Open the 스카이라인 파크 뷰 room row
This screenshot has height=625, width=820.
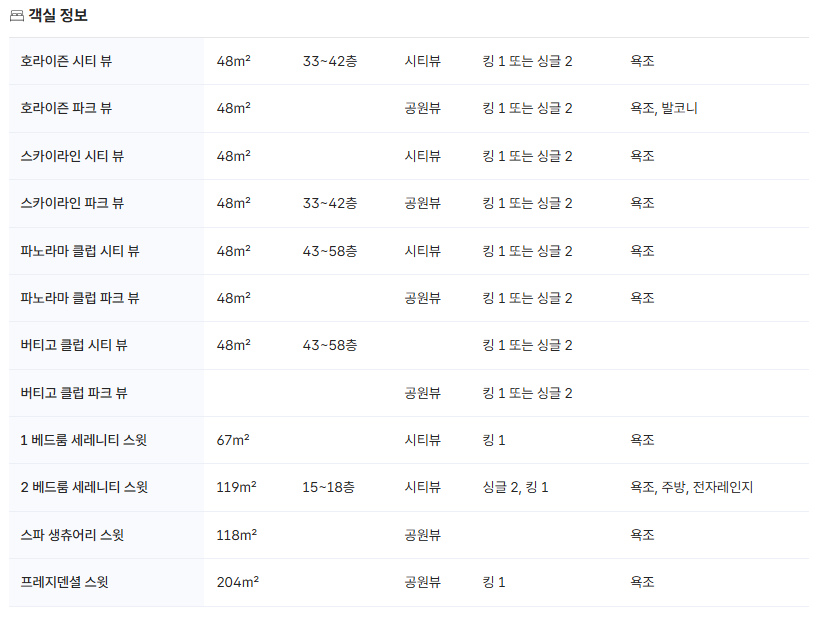tap(72, 203)
